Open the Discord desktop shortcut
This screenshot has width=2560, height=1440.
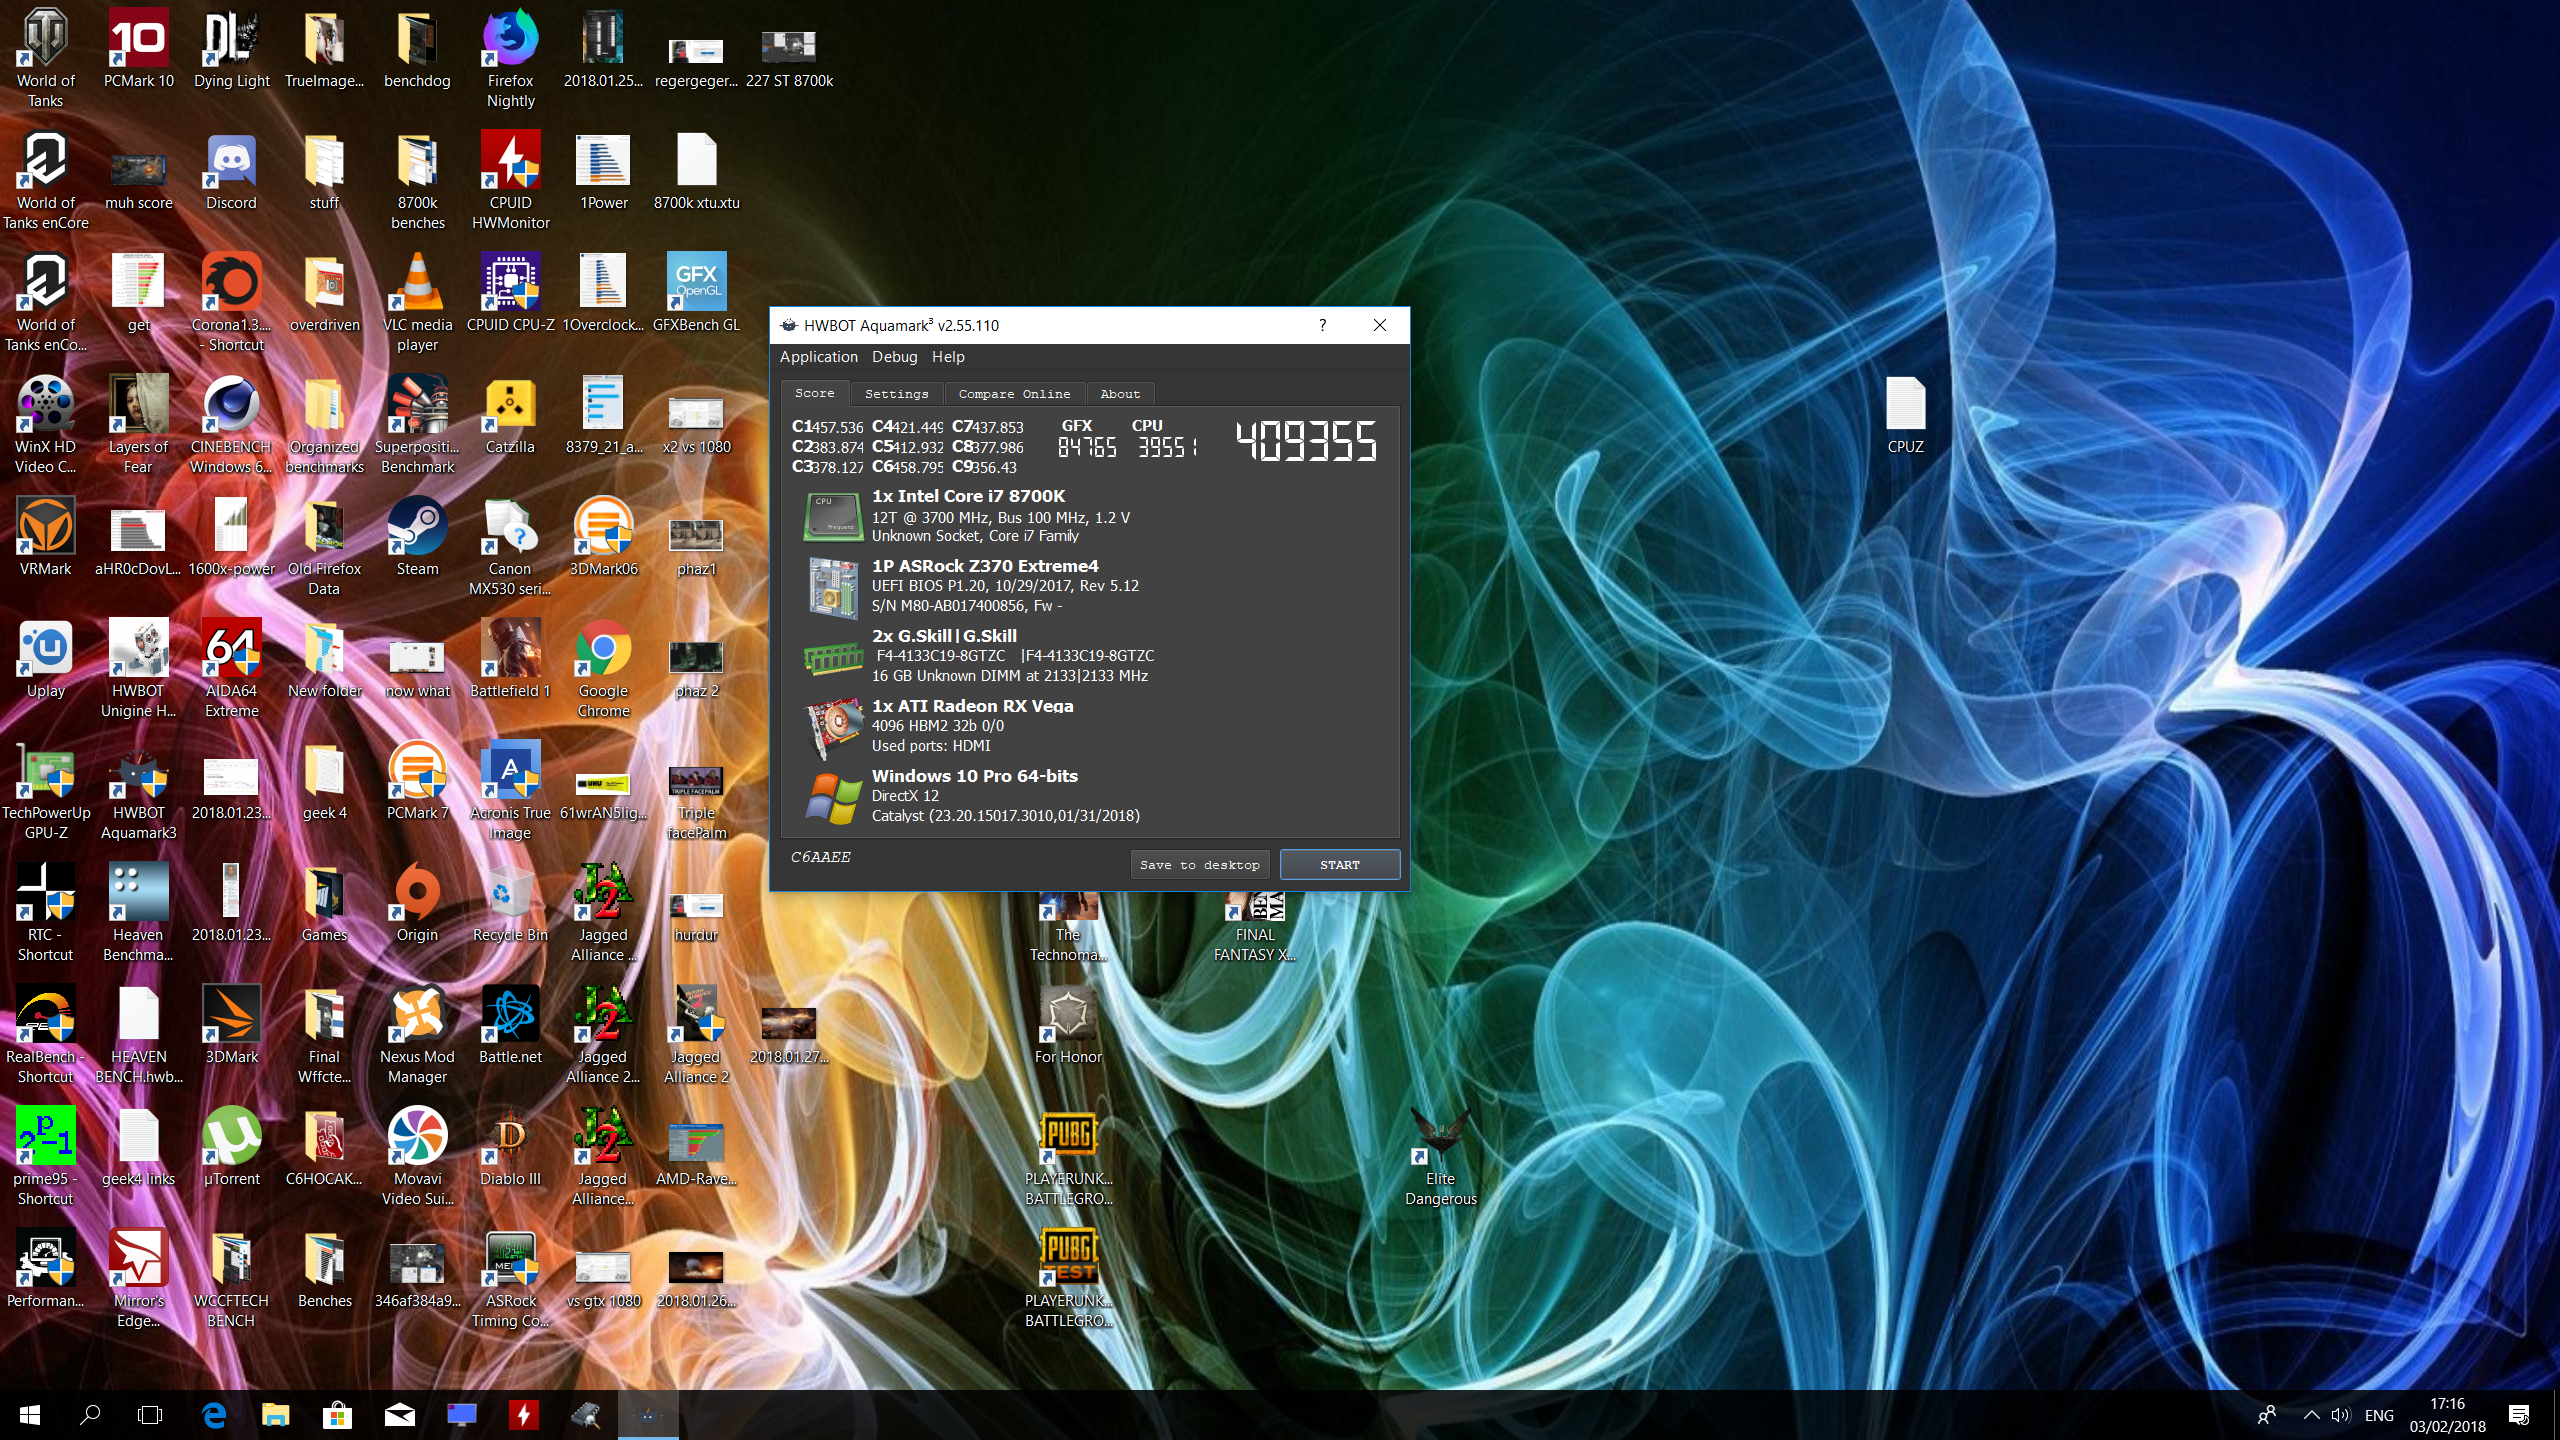[x=231, y=172]
